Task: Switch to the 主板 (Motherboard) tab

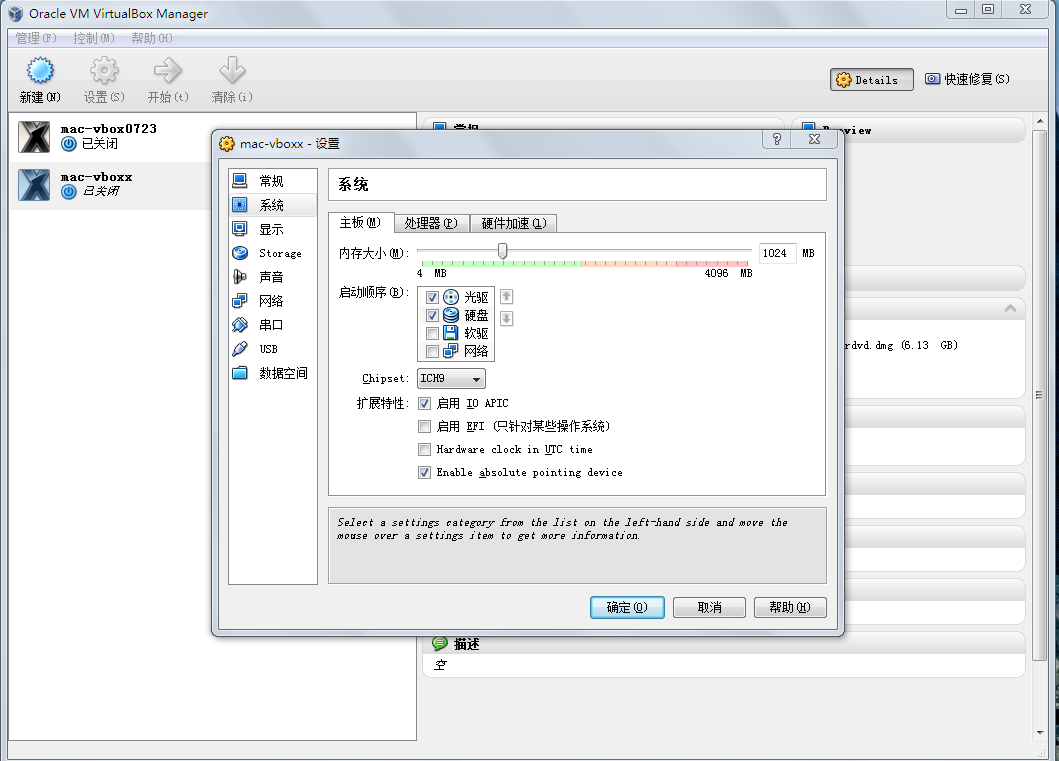Action: [360, 222]
